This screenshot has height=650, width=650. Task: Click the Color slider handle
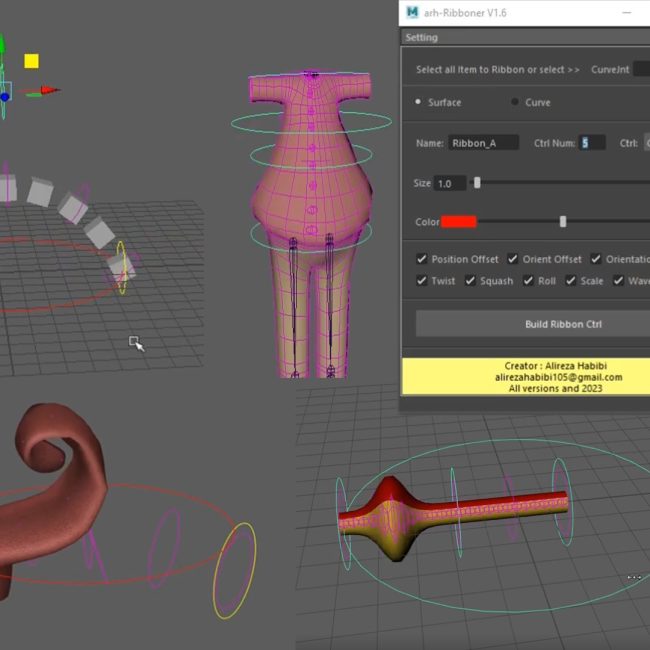point(563,222)
